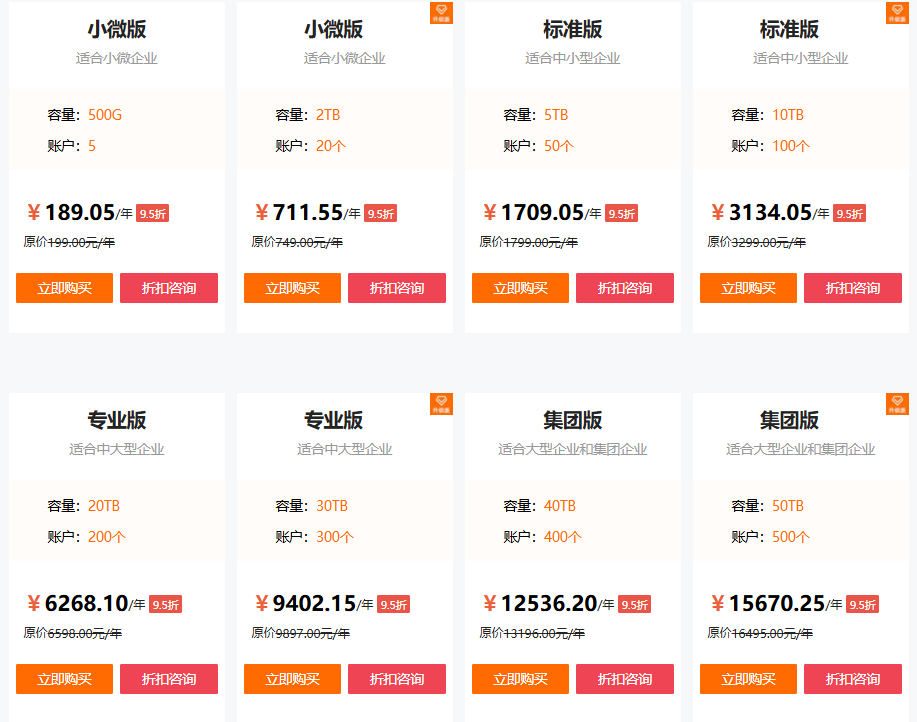Screen dimensions: 917x722
Task: Click the 集团版 title on the 40TB card
Action: pyautogui.click(x=573, y=420)
